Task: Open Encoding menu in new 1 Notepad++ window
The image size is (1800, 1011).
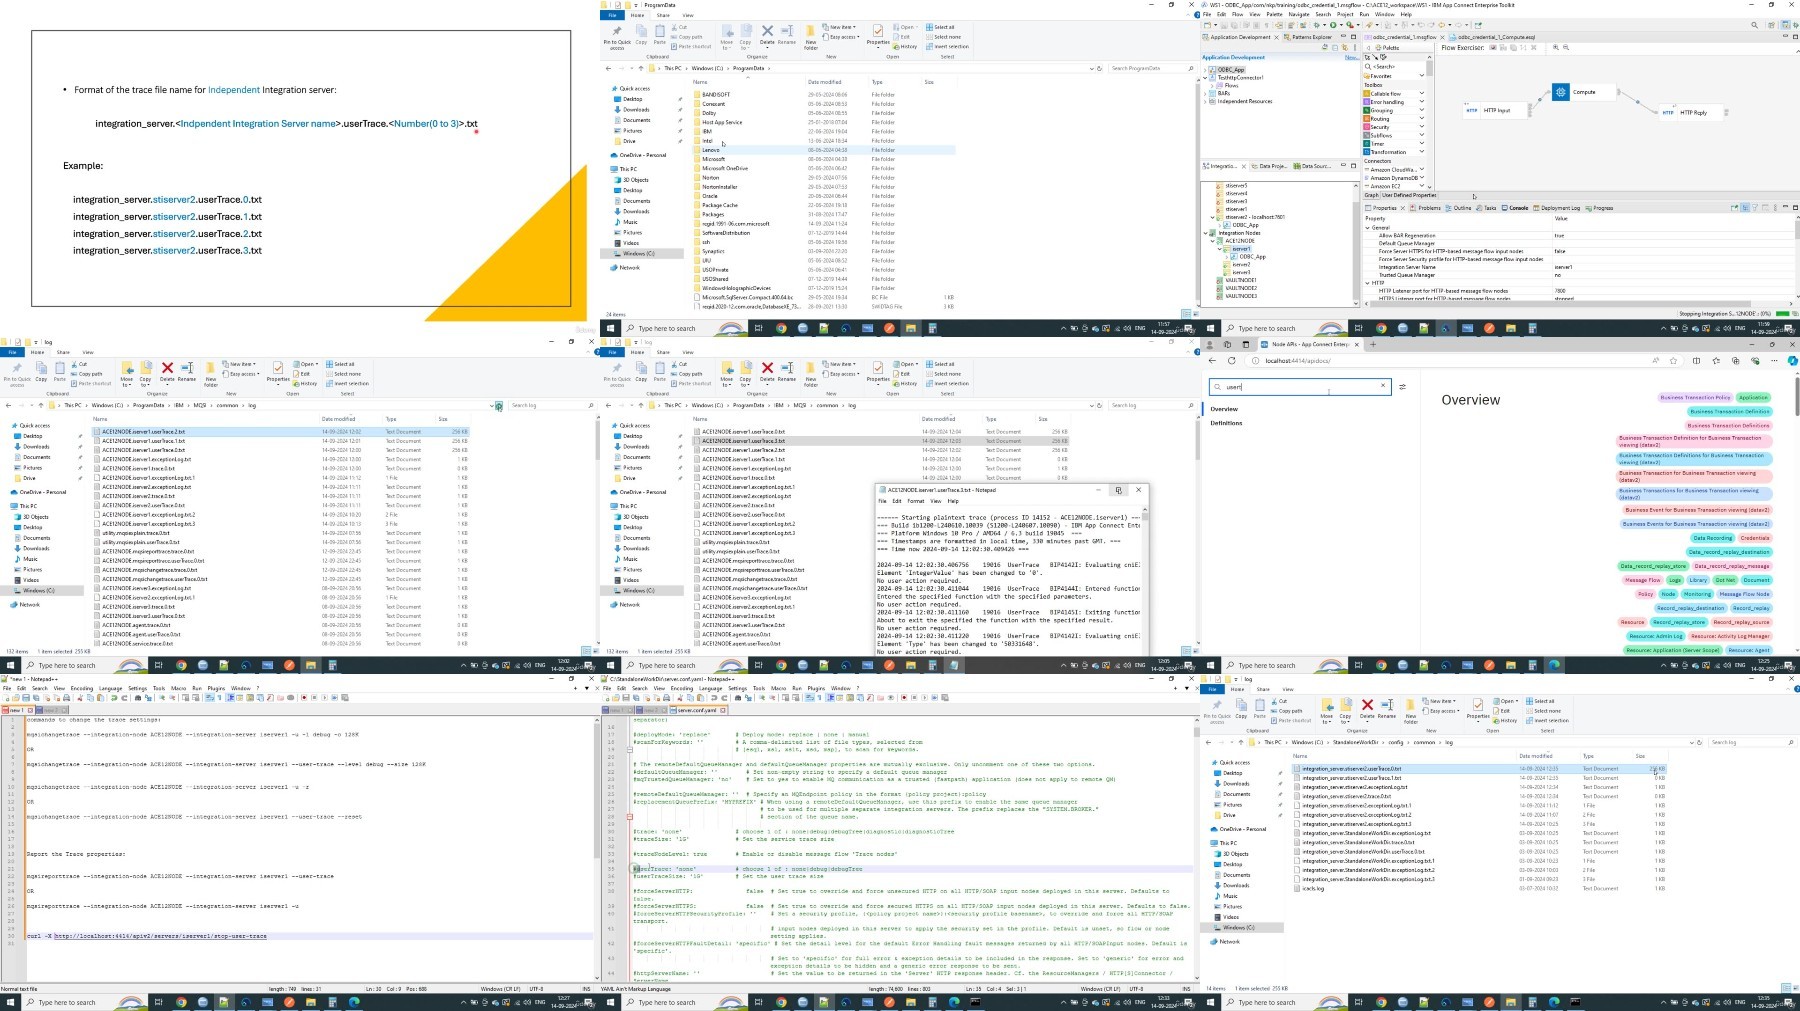Action: pos(81,688)
